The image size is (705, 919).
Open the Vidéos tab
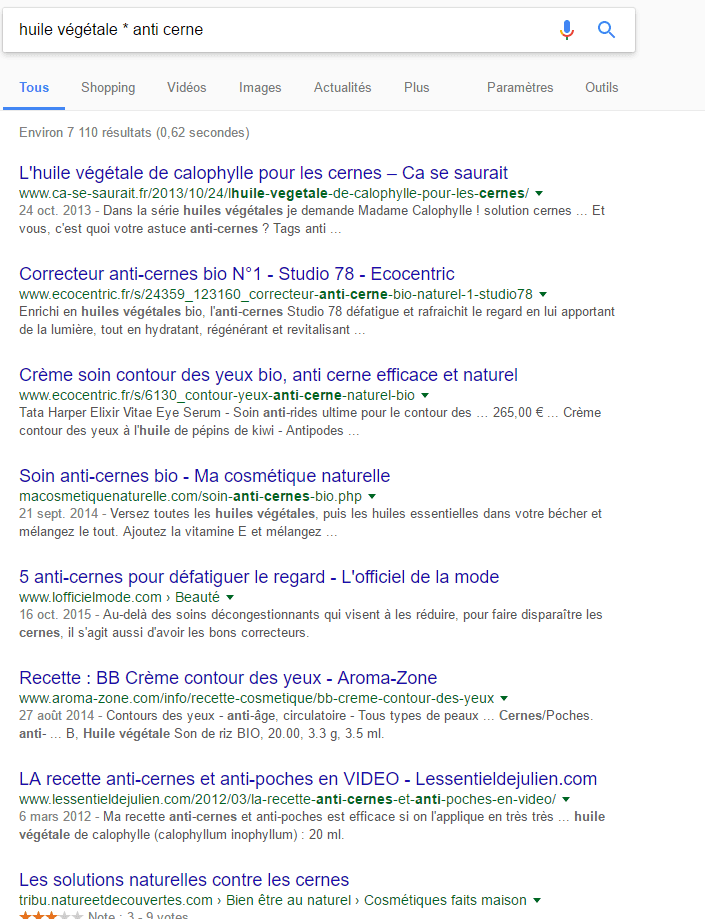pyautogui.click(x=186, y=87)
